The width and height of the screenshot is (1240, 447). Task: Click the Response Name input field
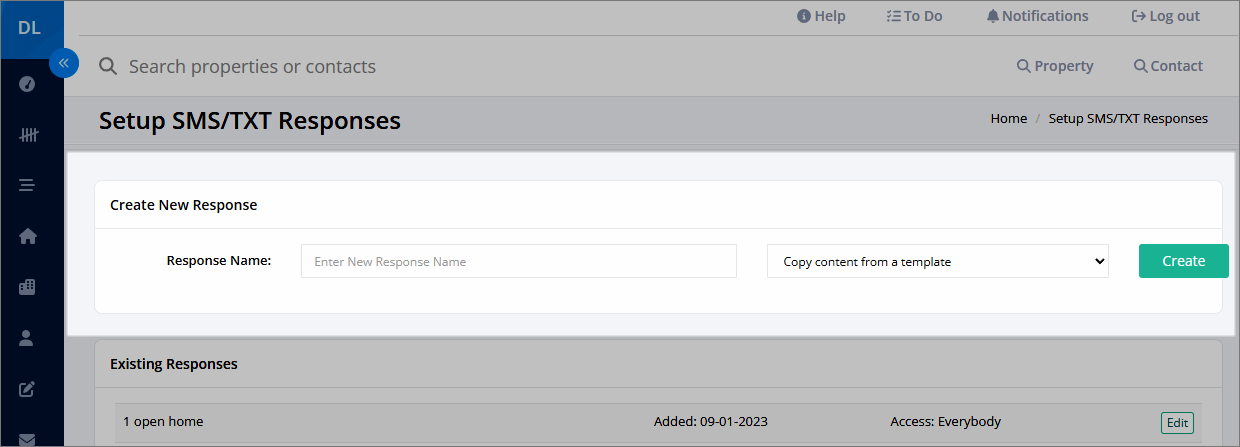click(x=519, y=261)
